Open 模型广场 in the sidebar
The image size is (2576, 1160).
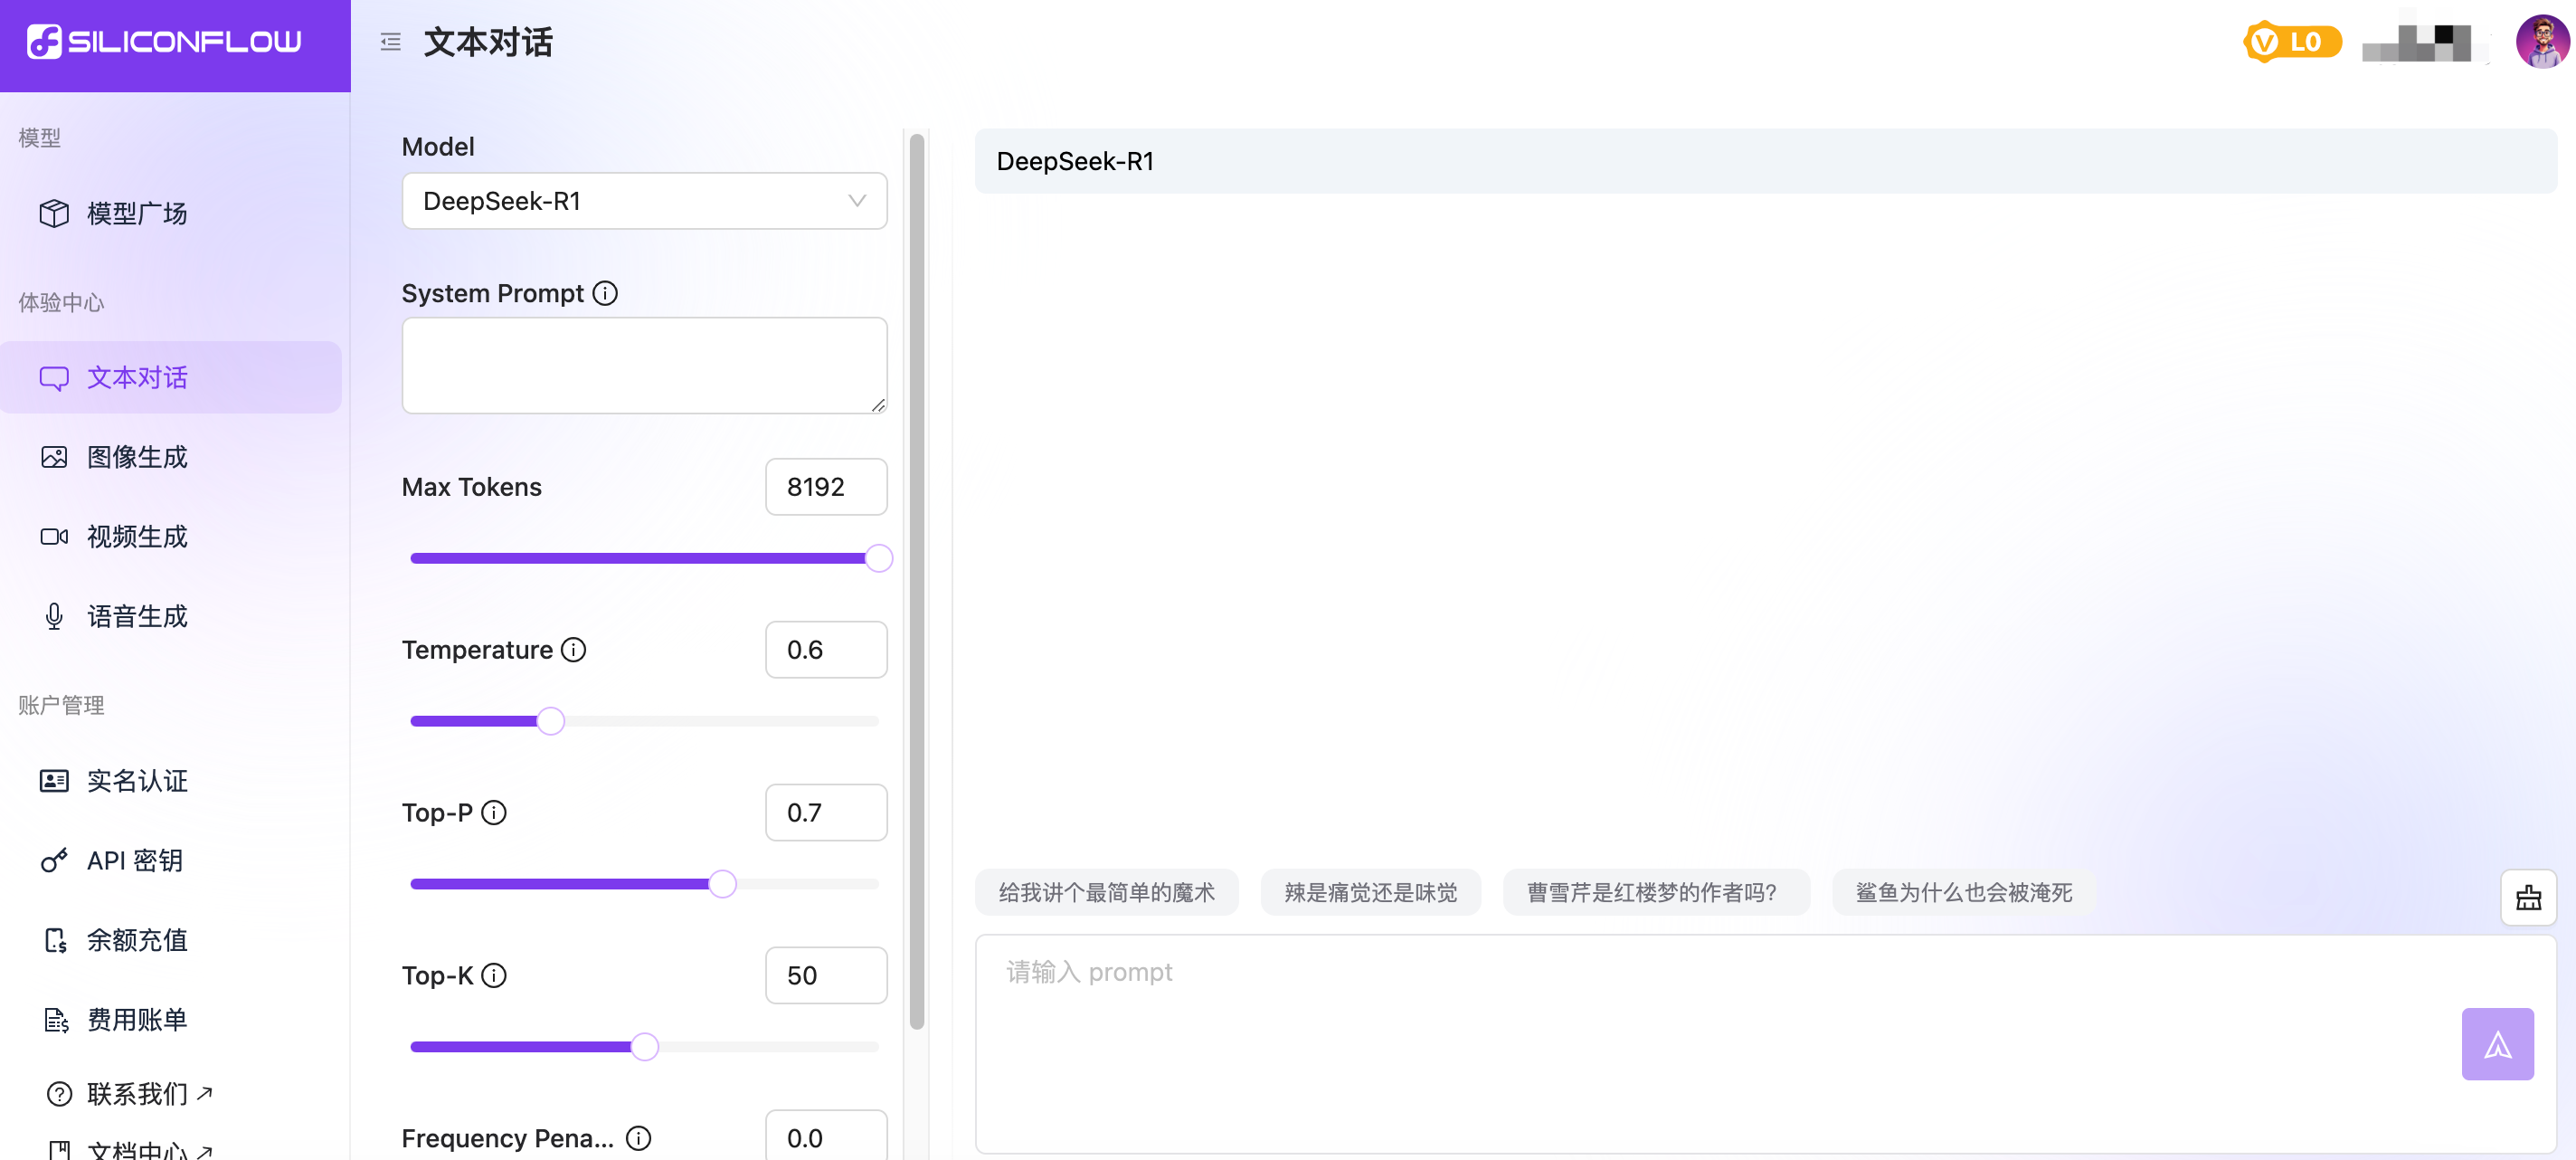coord(136,213)
